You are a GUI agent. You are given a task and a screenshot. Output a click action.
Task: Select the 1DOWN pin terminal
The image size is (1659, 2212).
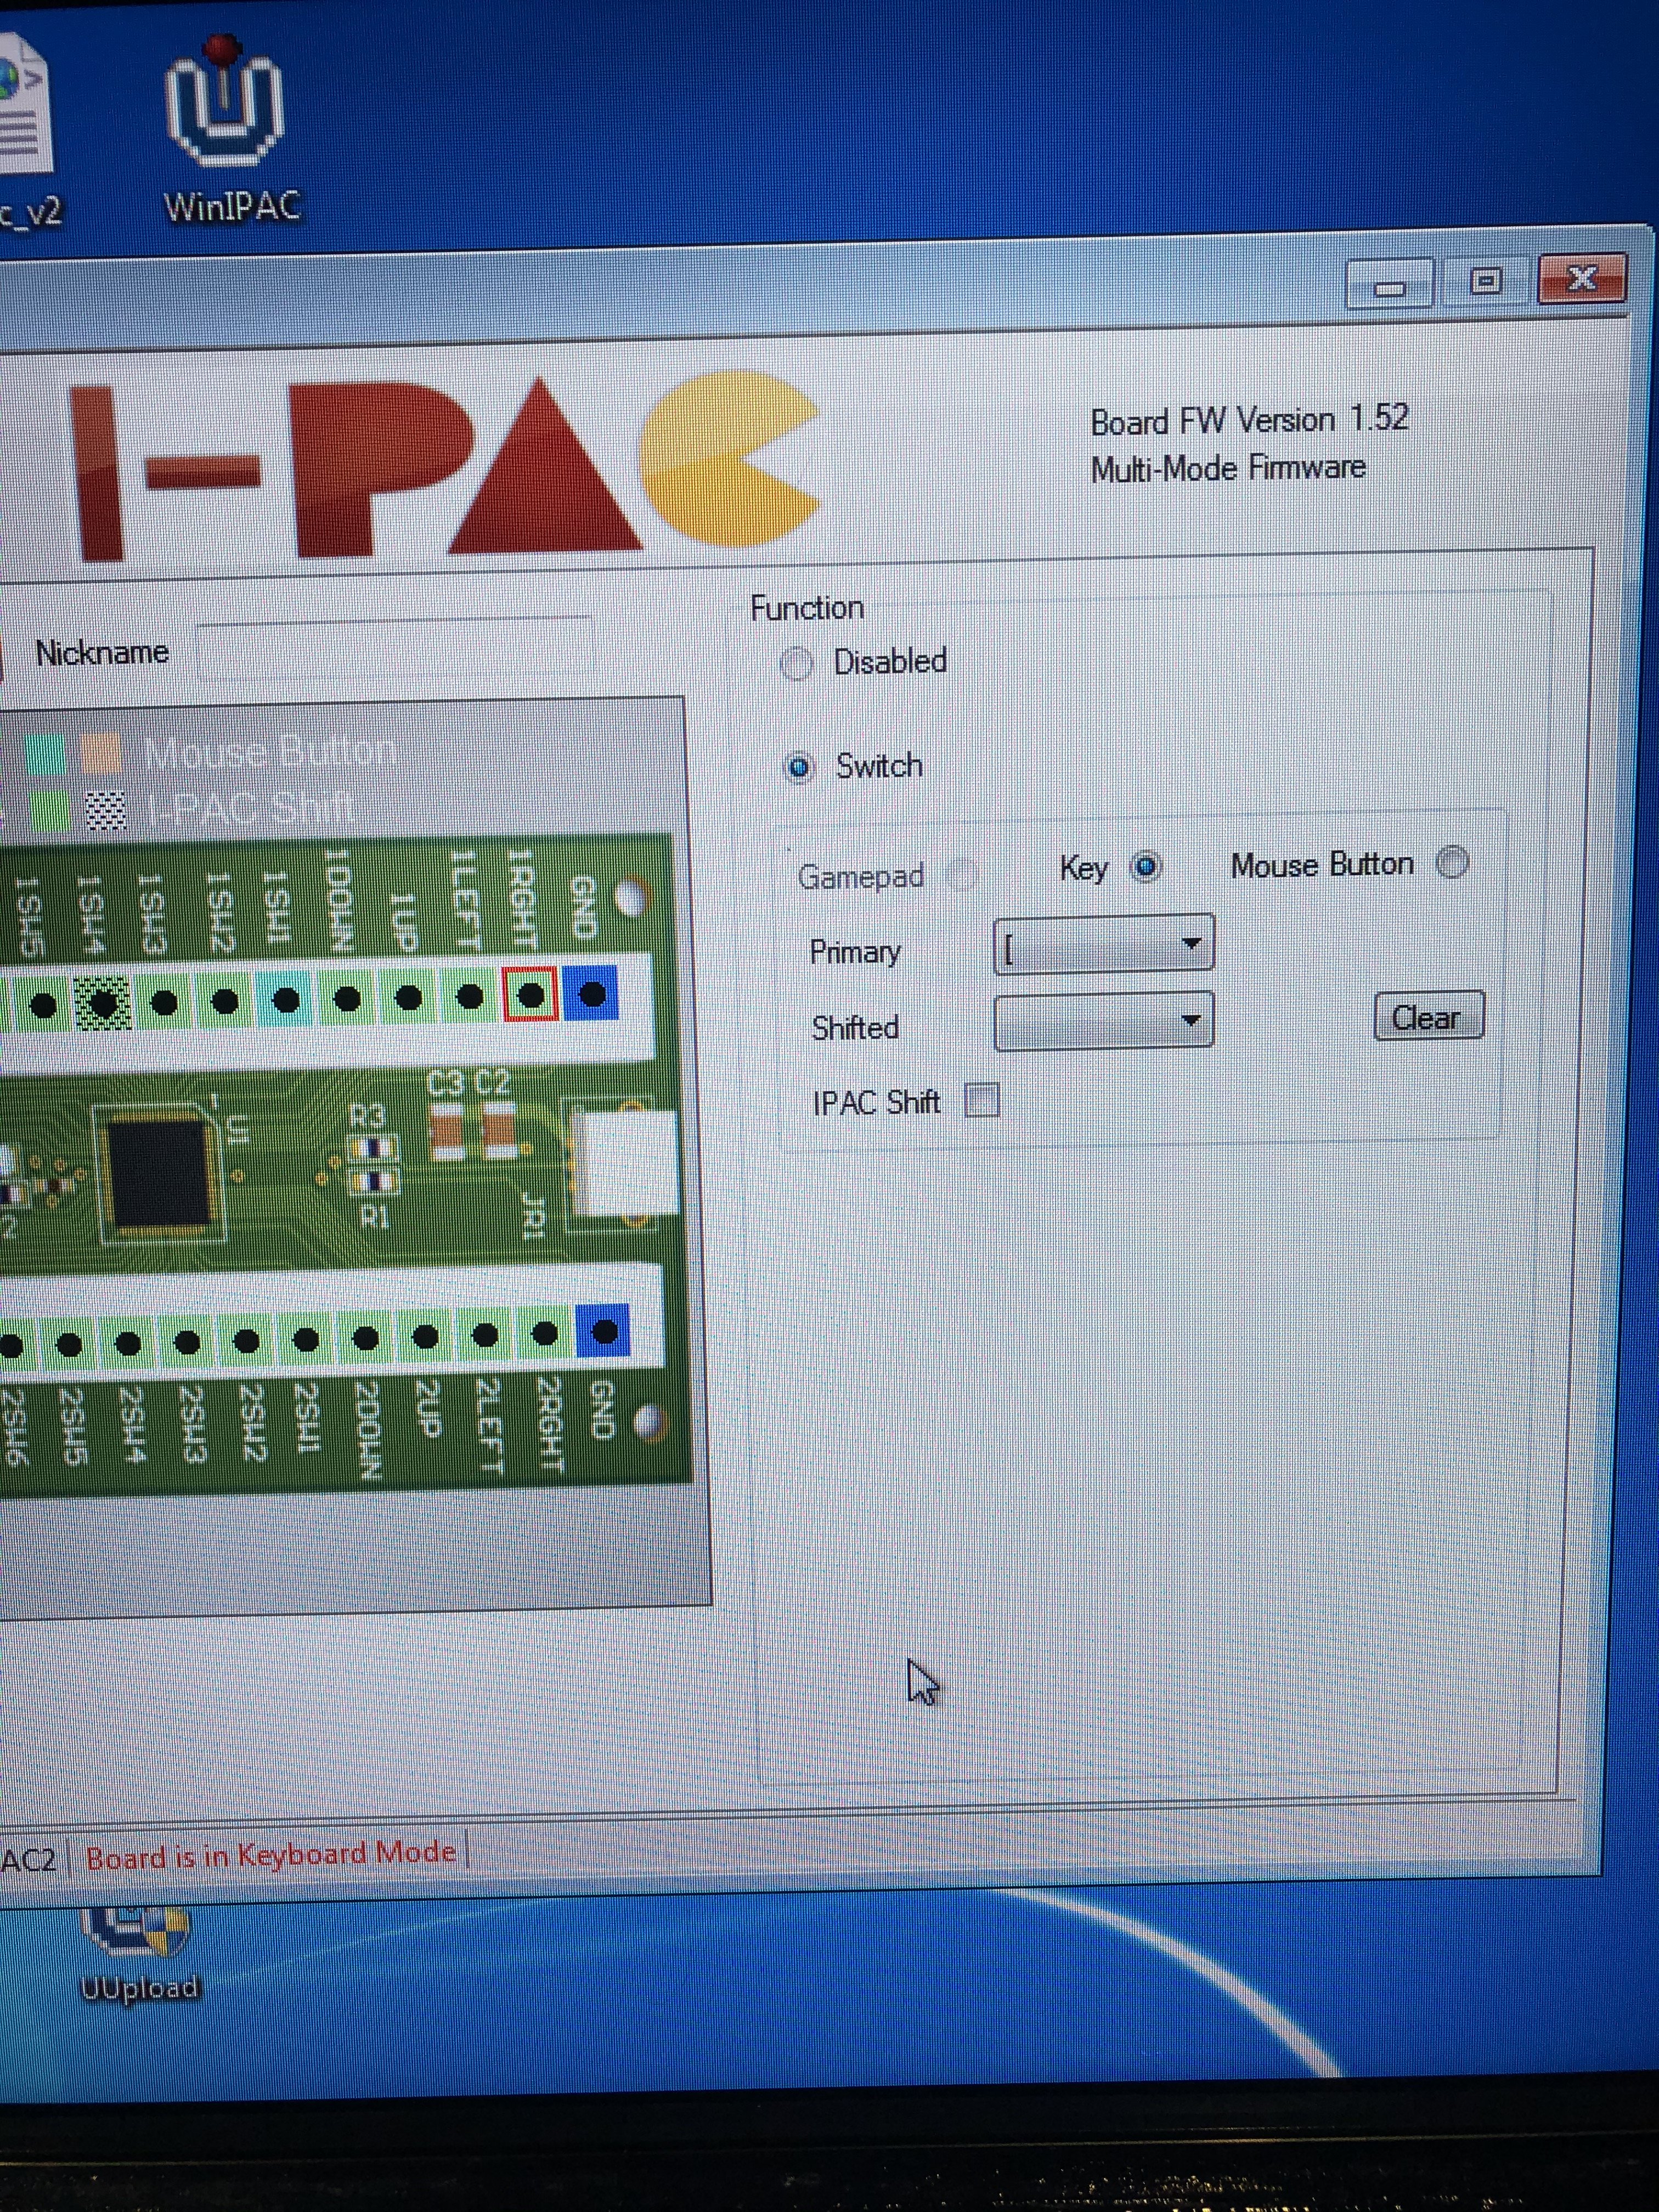tap(347, 998)
